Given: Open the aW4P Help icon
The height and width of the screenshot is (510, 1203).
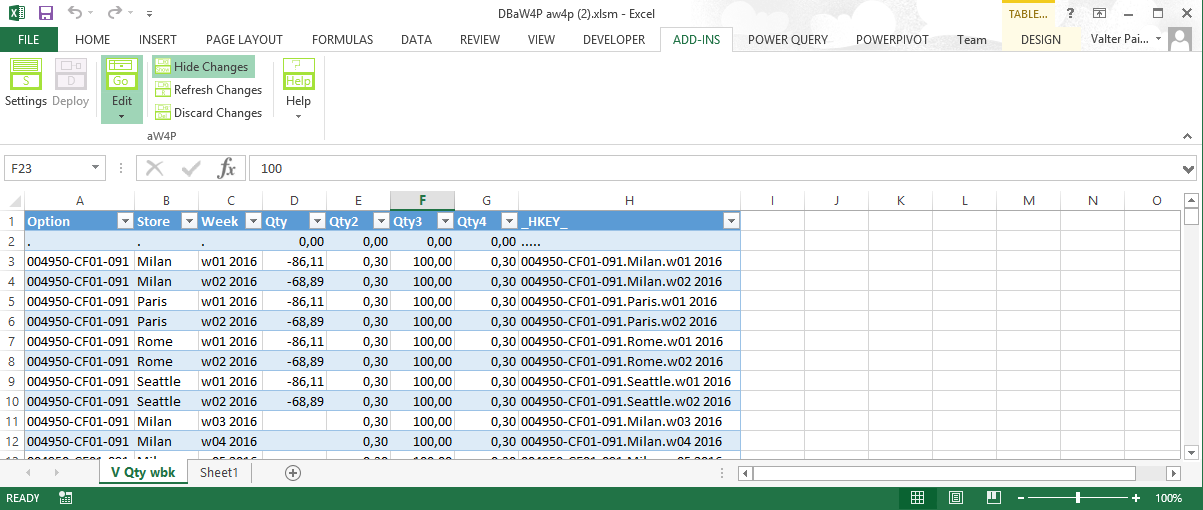Looking at the screenshot, I should (x=298, y=76).
